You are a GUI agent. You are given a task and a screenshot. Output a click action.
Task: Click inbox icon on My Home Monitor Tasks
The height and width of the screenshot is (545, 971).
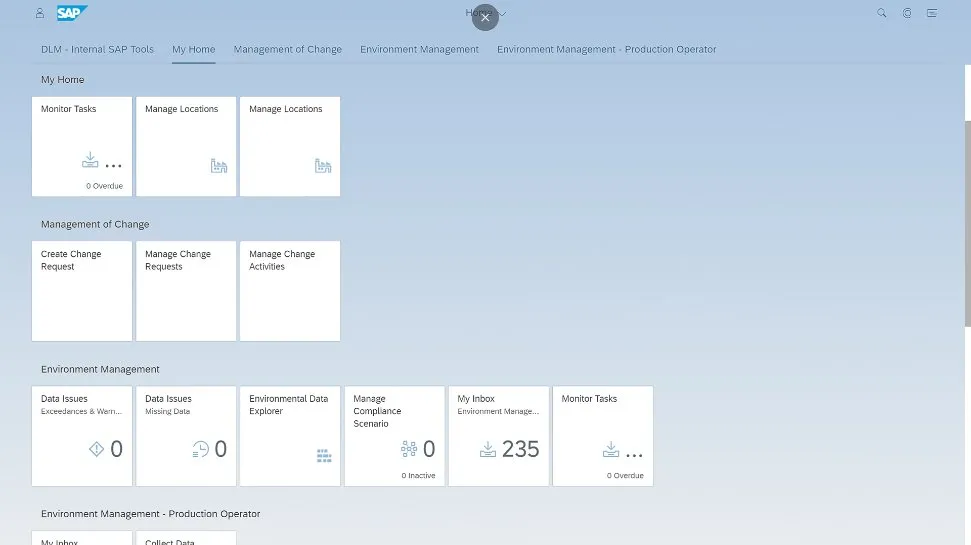pos(90,160)
